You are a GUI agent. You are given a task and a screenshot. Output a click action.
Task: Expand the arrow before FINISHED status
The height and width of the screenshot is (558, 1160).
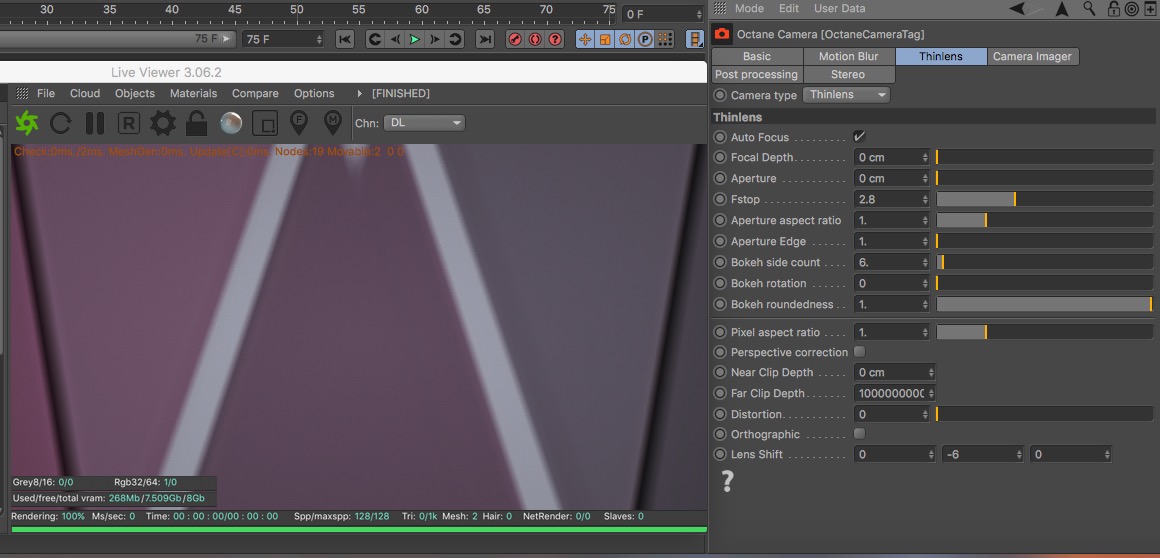(360, 94)
